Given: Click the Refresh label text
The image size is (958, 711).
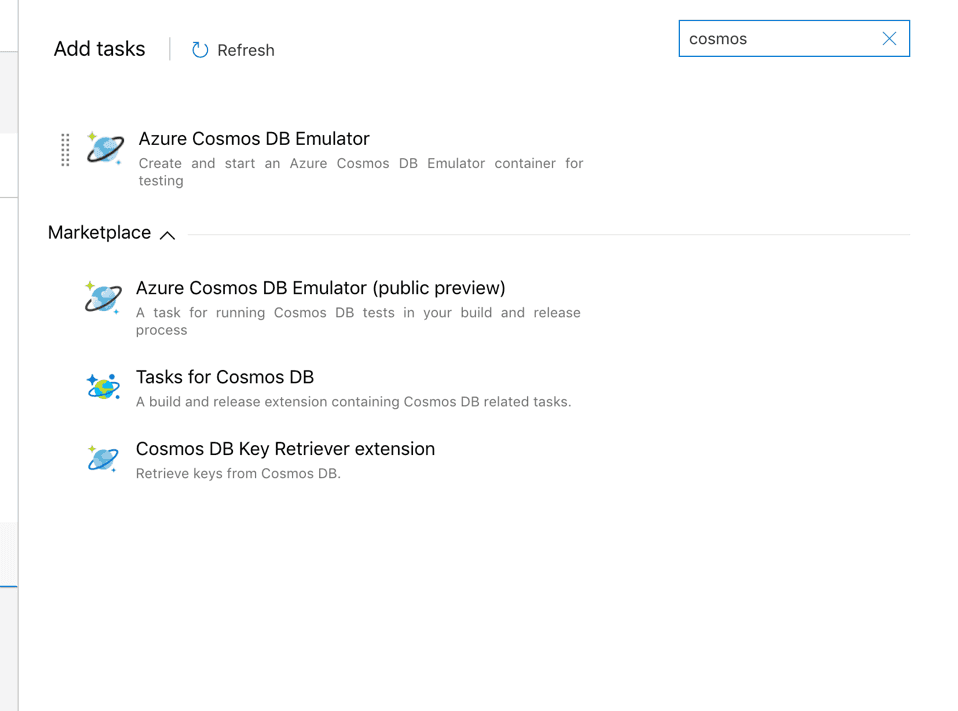Looking at the screenshot, I should click(x=246, y=50).
